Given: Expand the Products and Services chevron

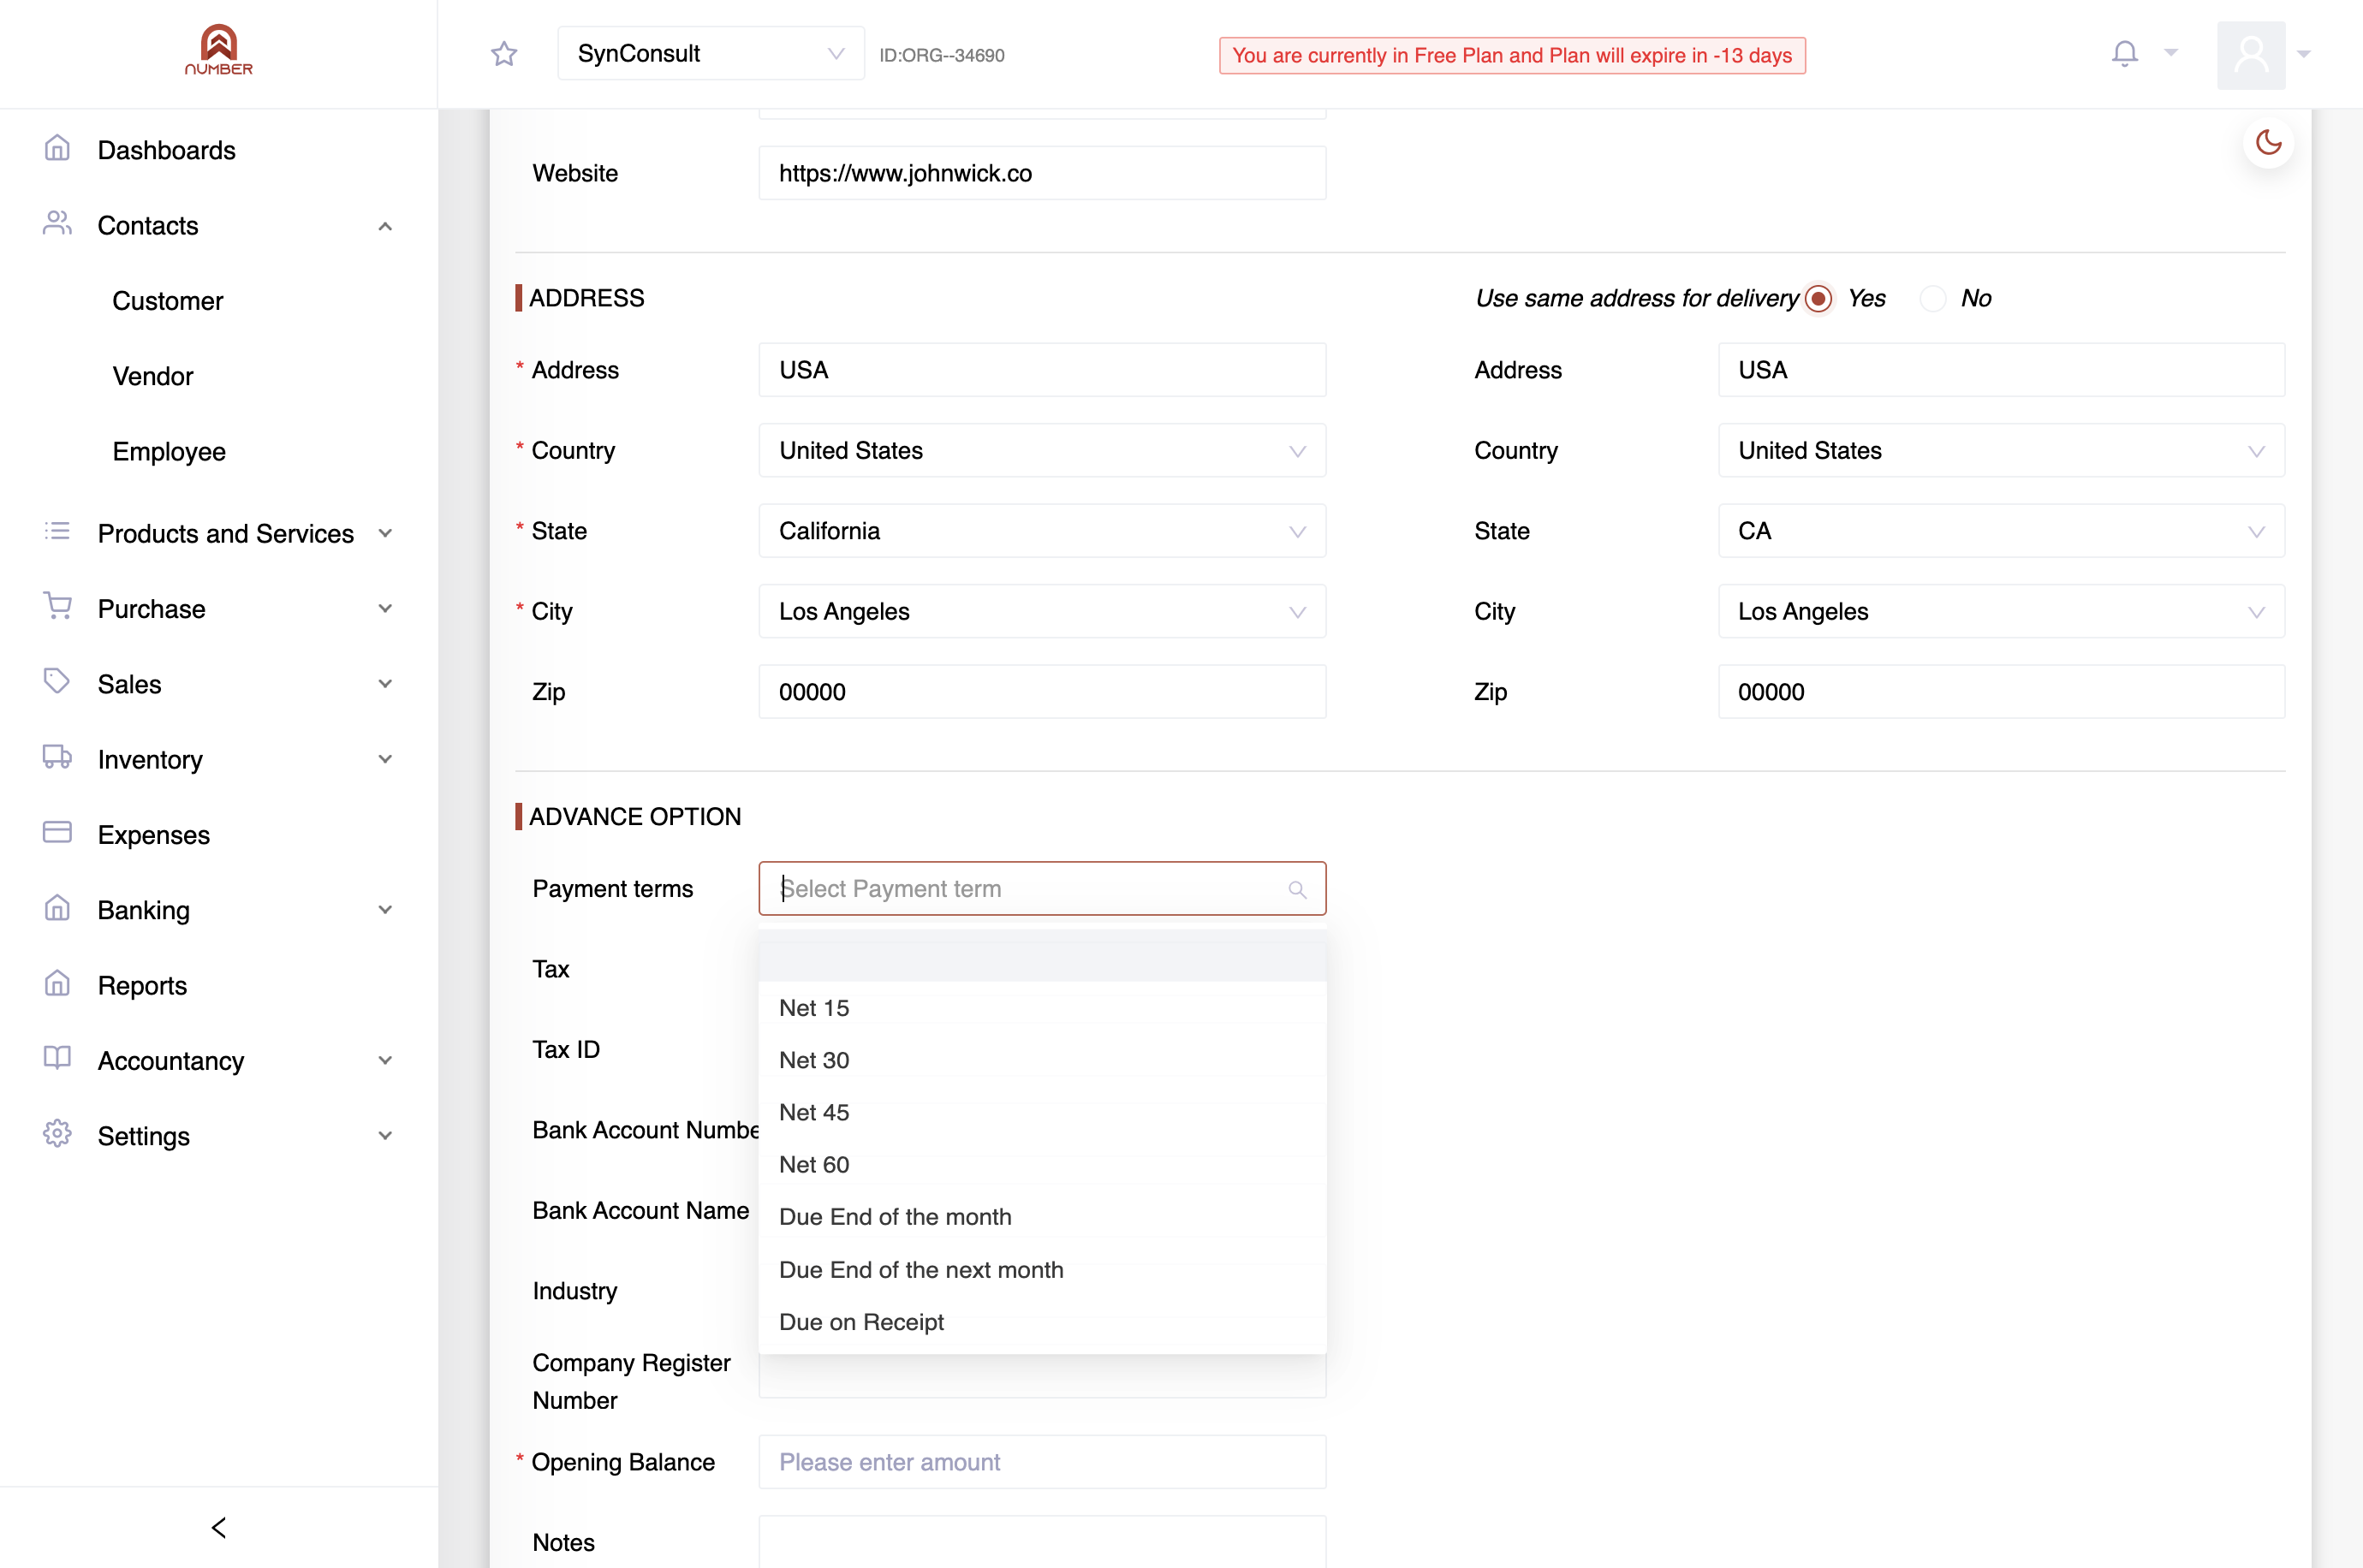Looking at the screenshot, I should click(x=385, y=534).
